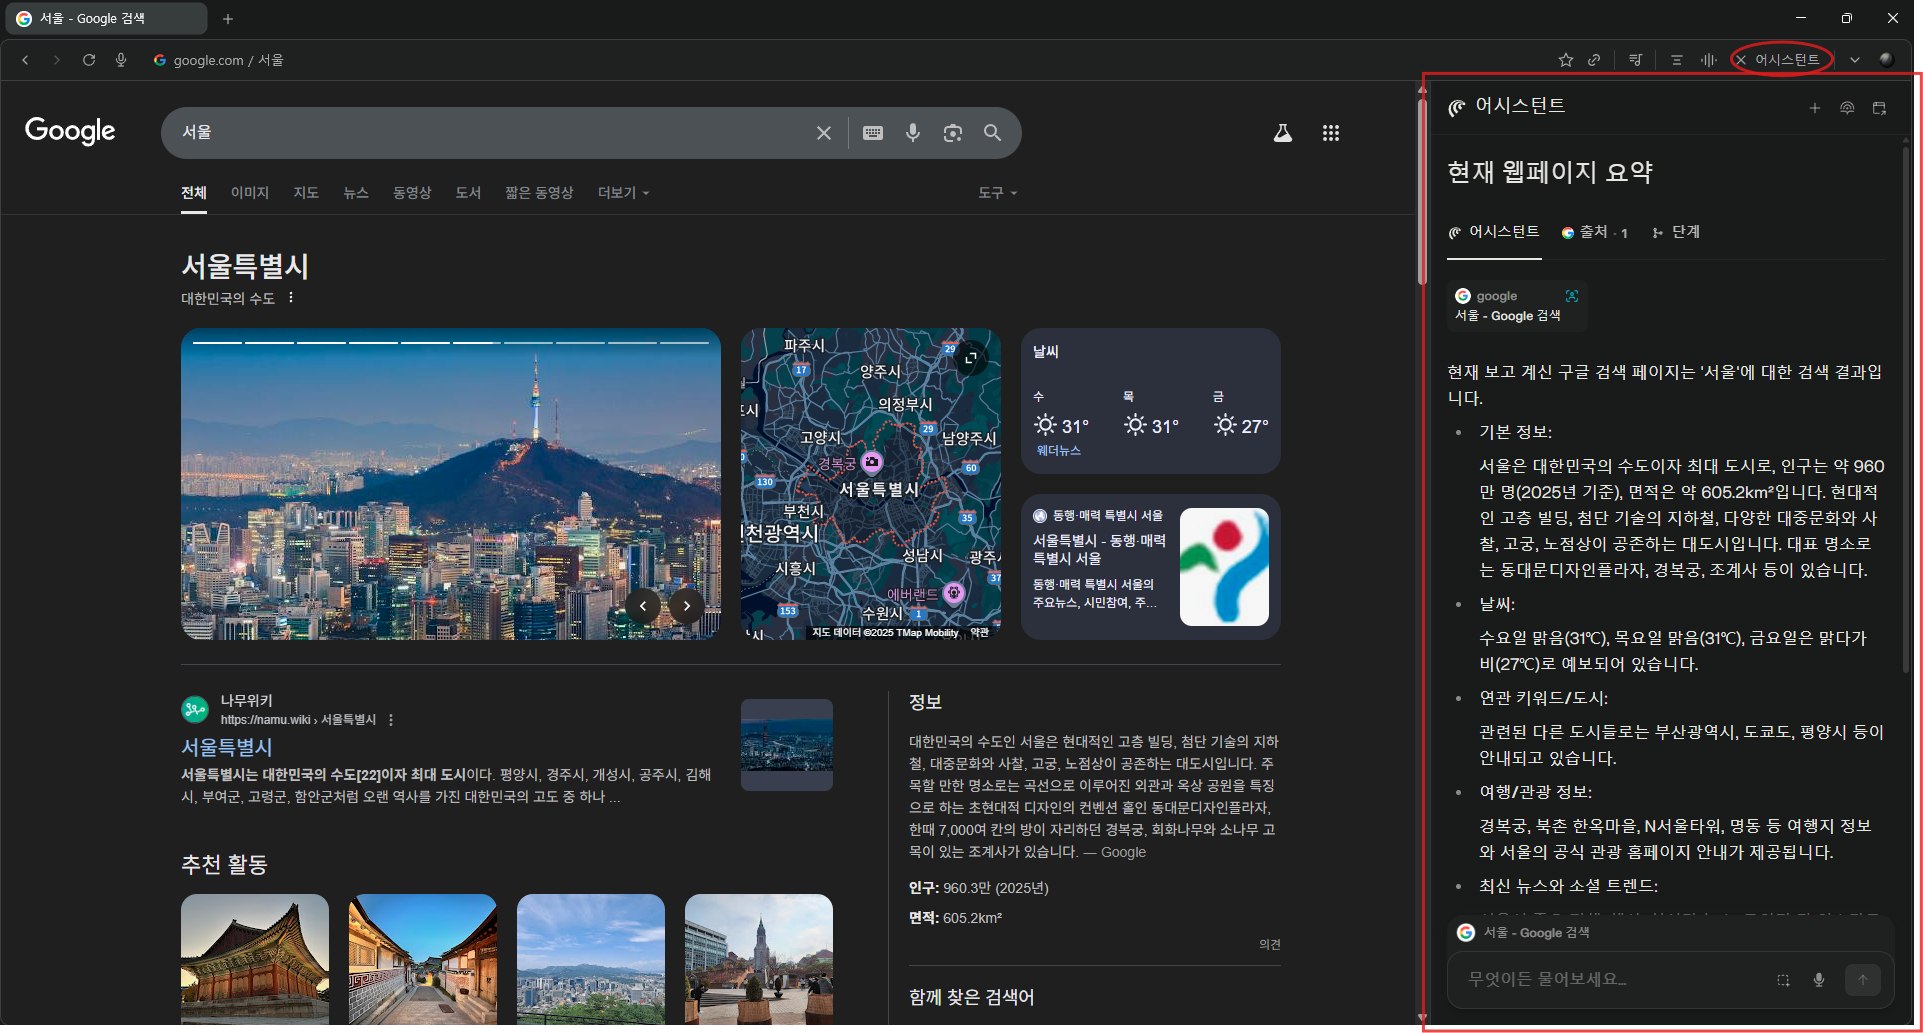Open the 도구 dropdown
This screenshot has height=1033, width=1923.
[997, 193]
